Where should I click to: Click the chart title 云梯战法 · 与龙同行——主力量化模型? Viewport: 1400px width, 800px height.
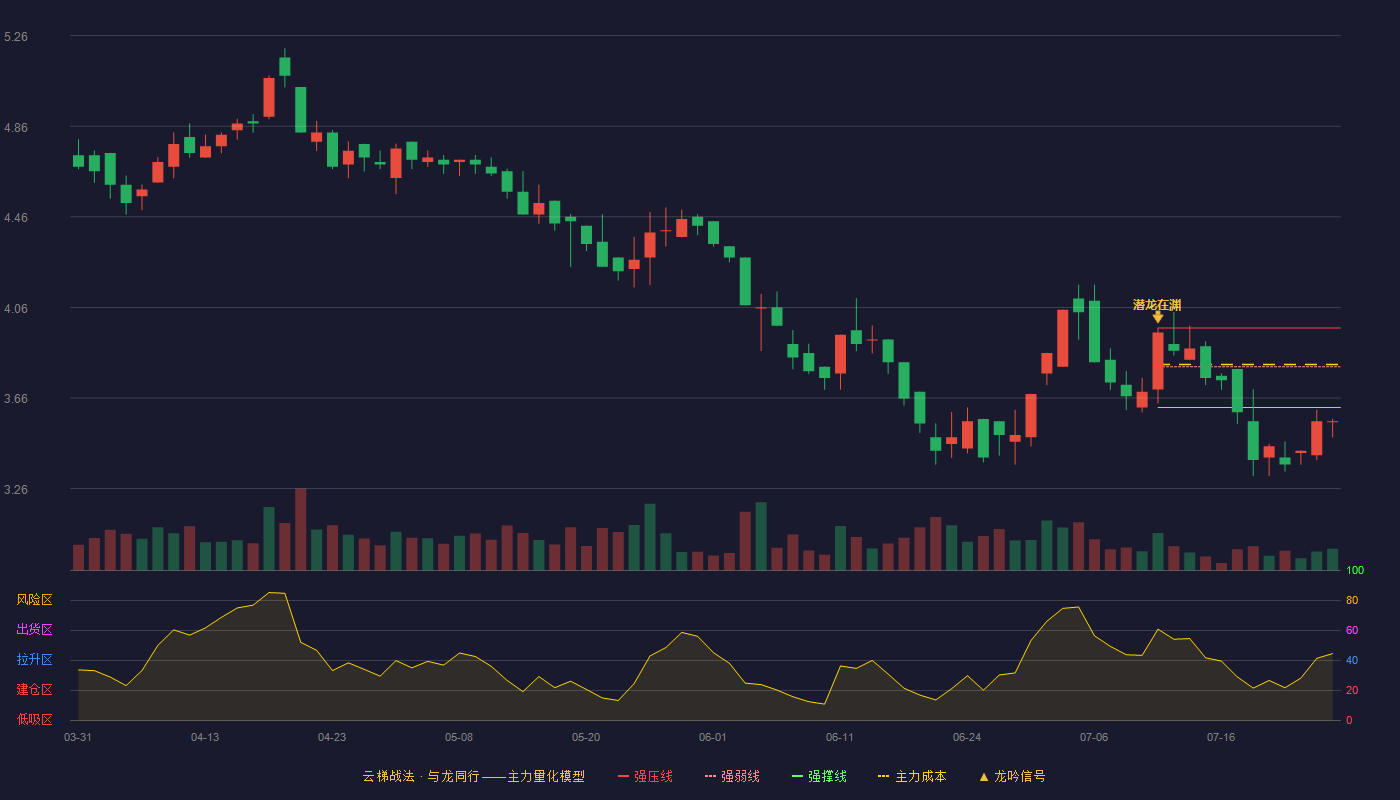[x=473, y=776]
